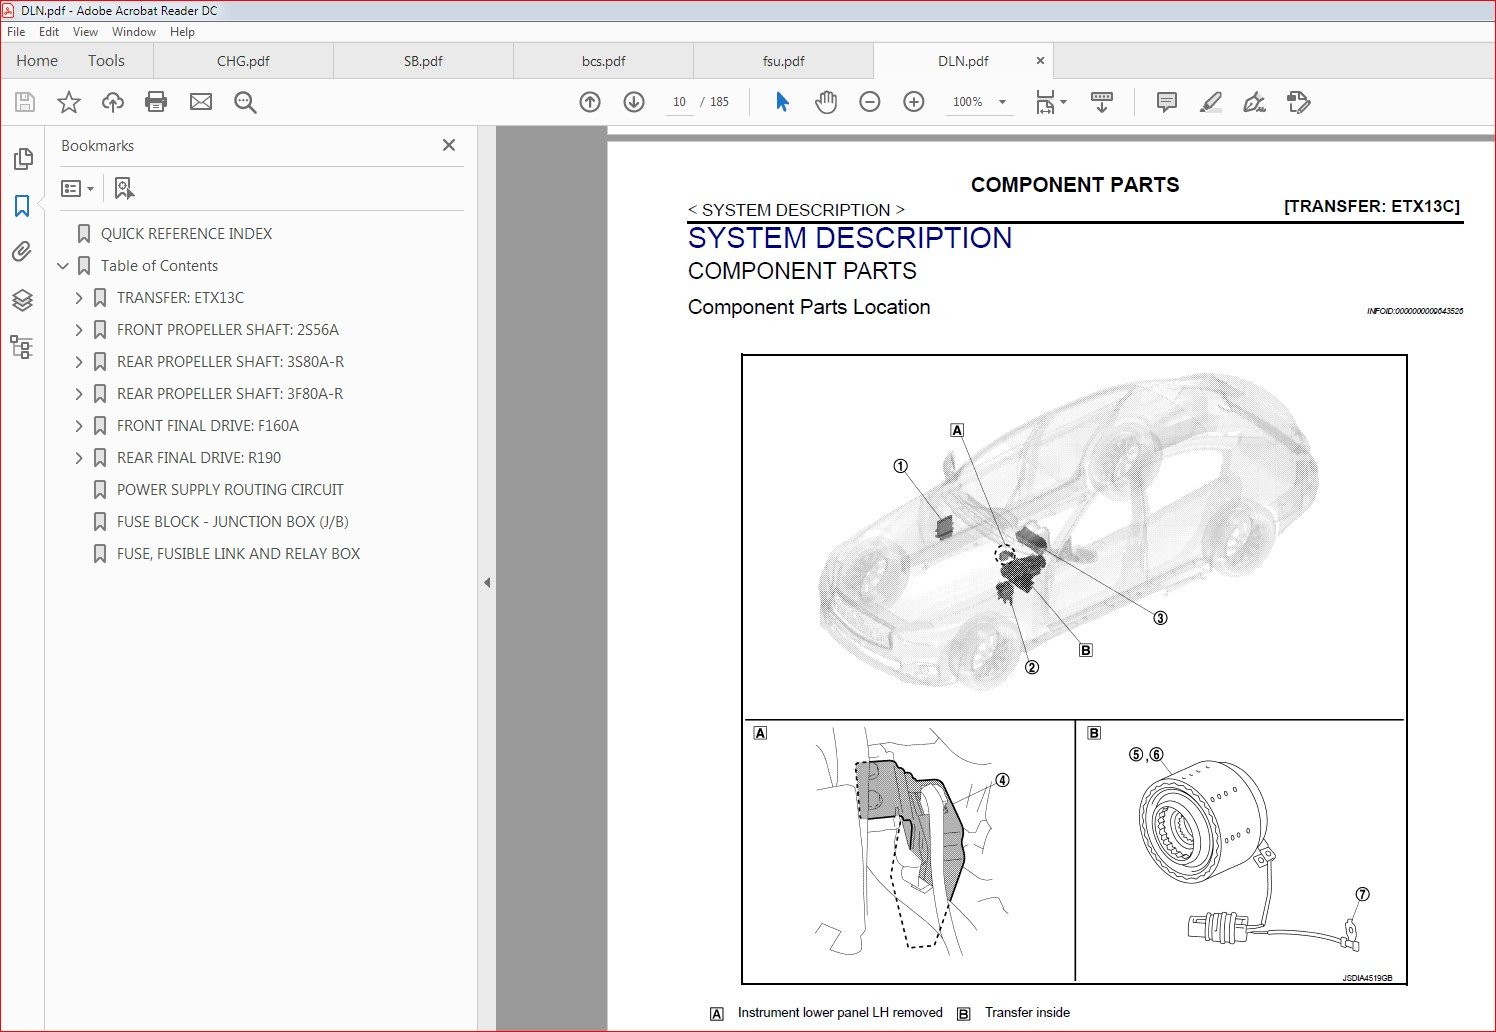This screenshot has height=1032, width=1496.
Task: Zoom out with the minus icon
Action: click(870, 102)
